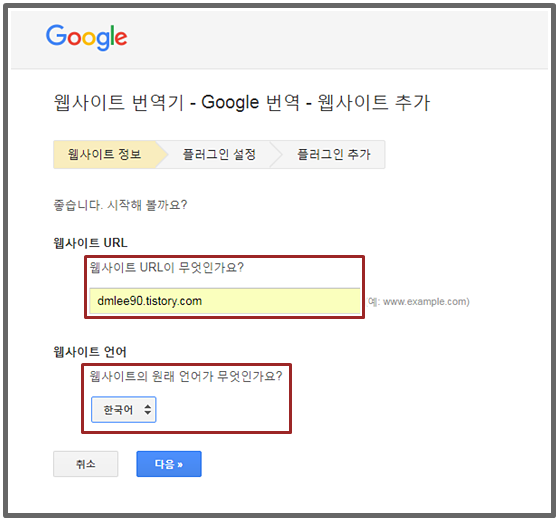559x521 pixels.
Task: Click the 웹사이트 언어 section label
Action: click(x=90, y=352)
